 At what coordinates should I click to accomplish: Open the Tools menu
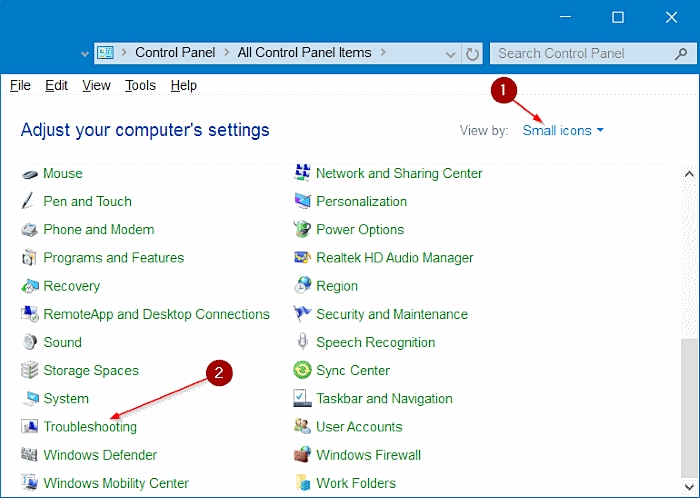140,86
